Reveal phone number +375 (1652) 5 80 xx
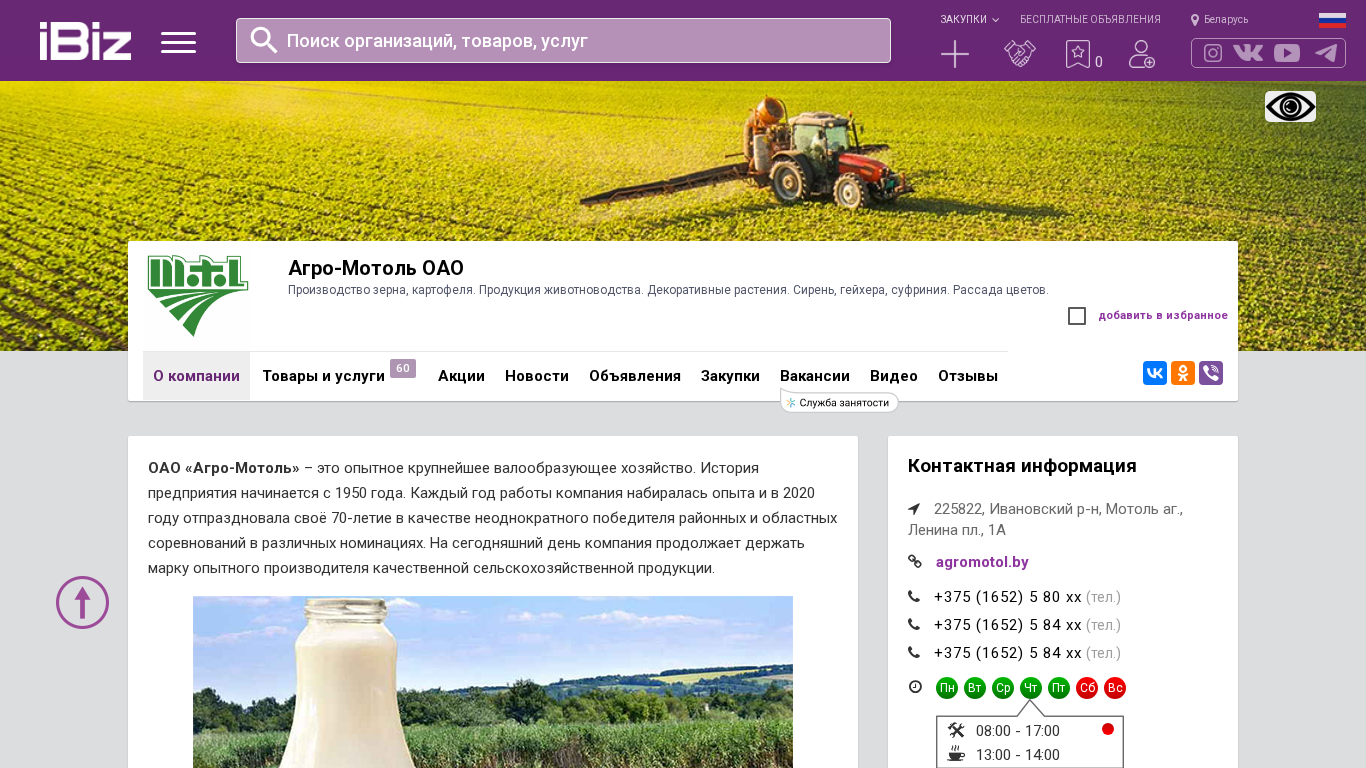 pyautogui.click(x=1008, y=597)
